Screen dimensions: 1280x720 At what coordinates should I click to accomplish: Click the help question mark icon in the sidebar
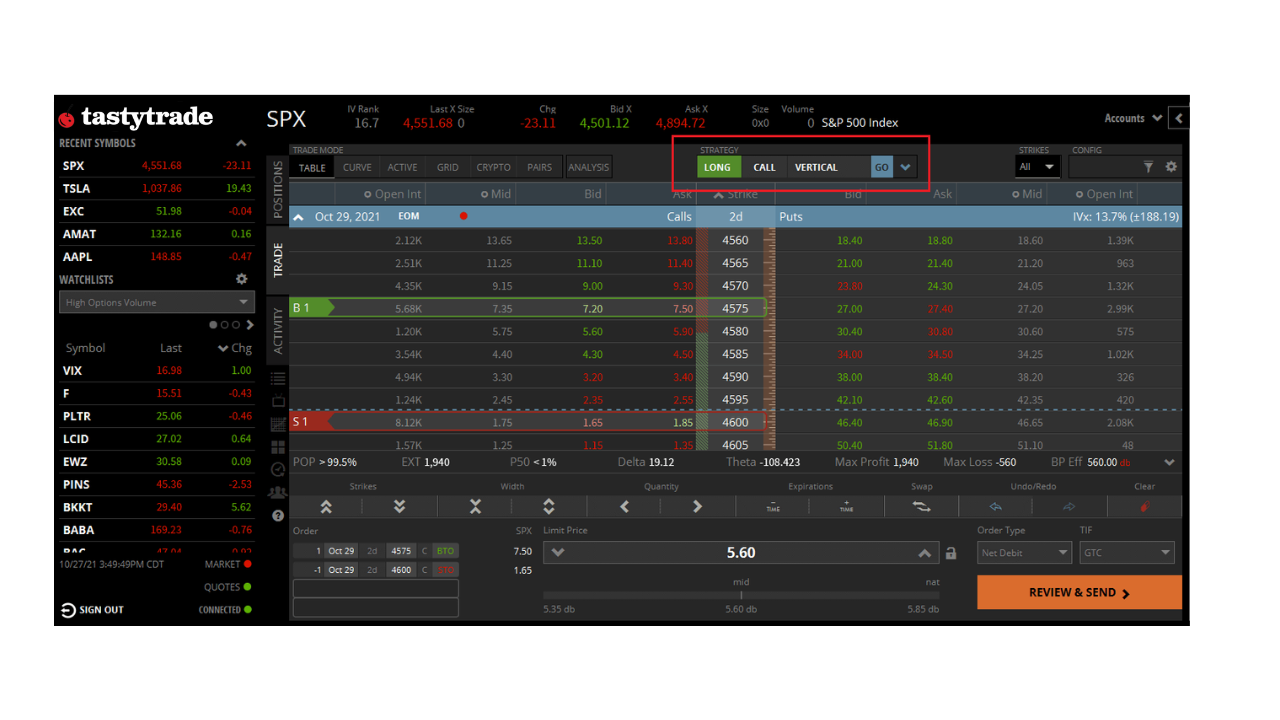click(x=278, y=516)
